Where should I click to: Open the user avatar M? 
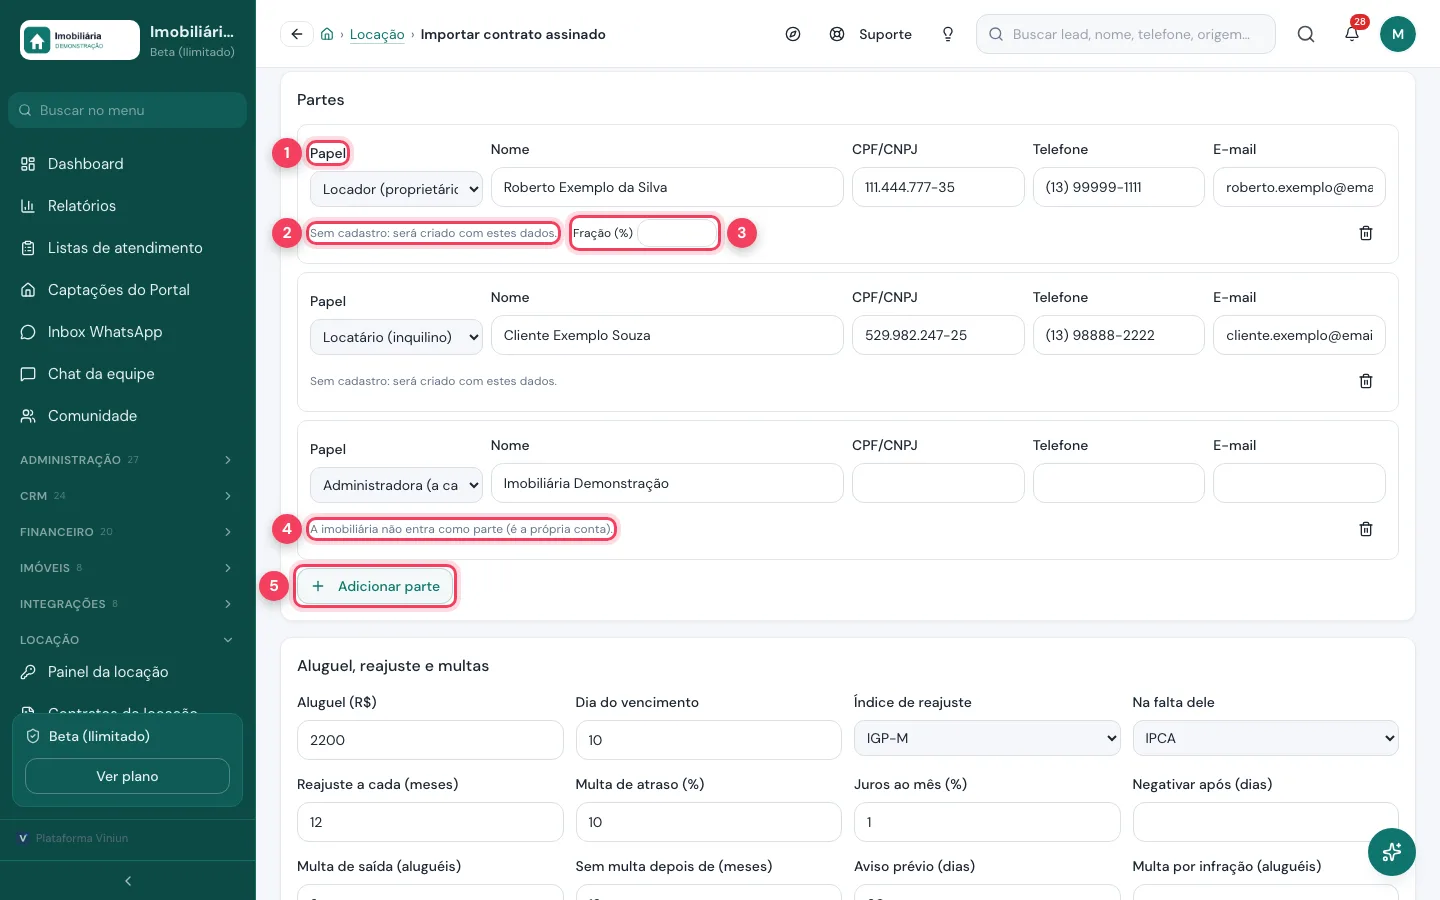1398,34
